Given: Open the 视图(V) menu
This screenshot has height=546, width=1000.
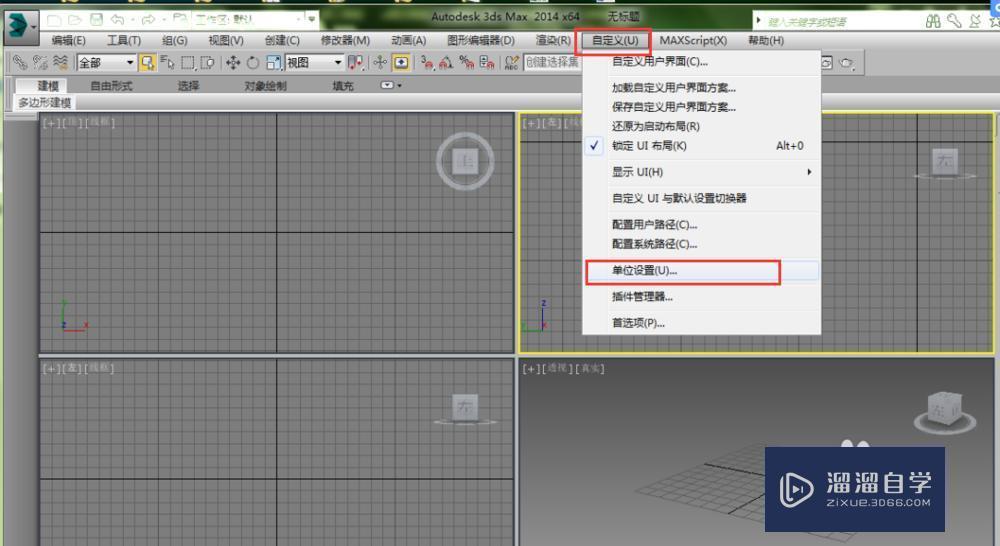Looking at the screenshot, I should click(226, 40).
